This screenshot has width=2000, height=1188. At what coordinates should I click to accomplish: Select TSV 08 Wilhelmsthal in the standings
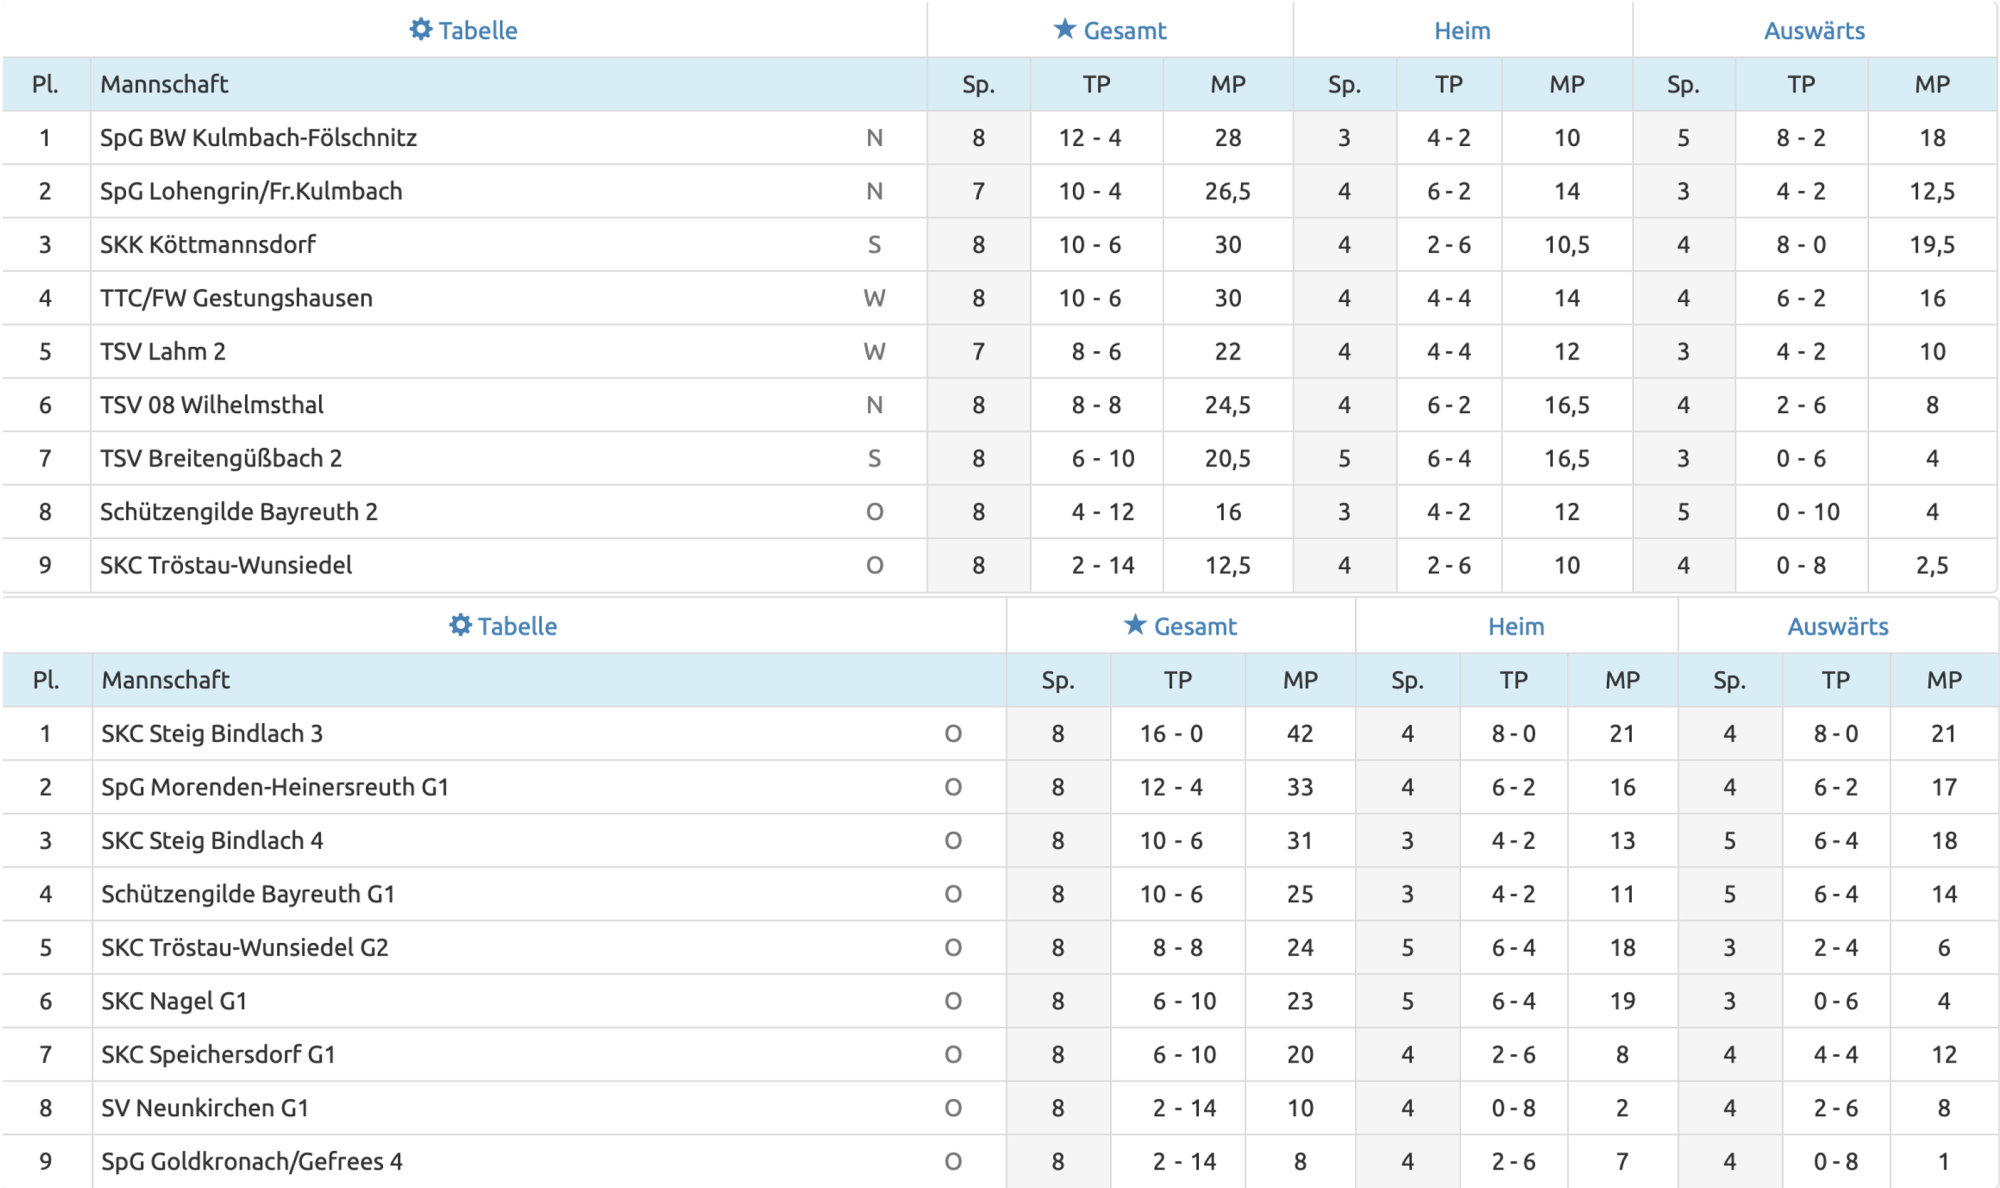pyautogui.click(x=212, y=405)
